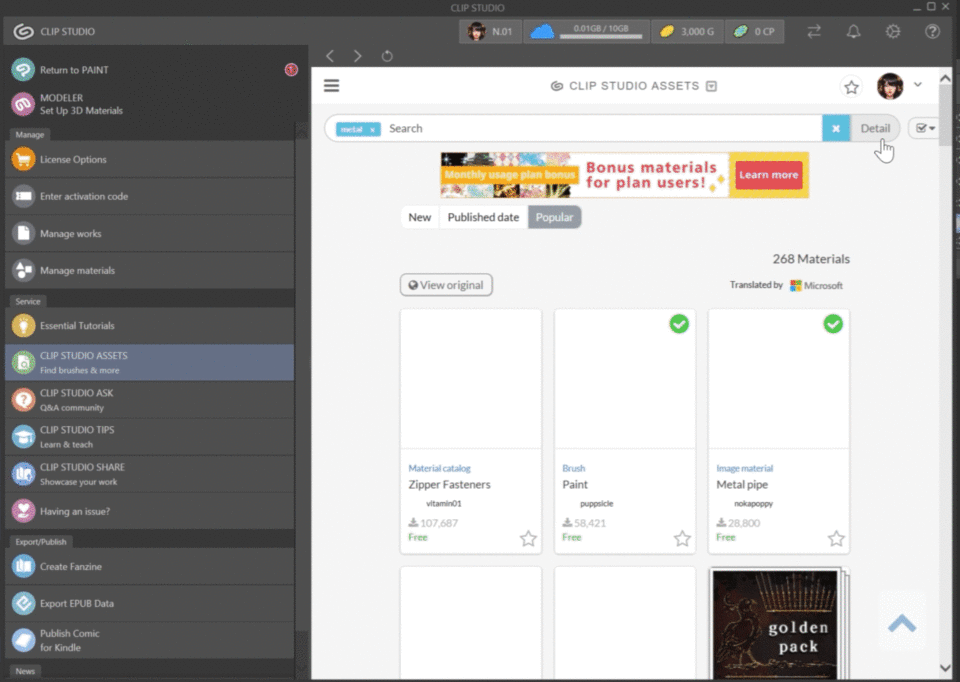Viewport: 960px width, 682px height.
Task: Click the scroll to top arrow button
Action: 902,624
